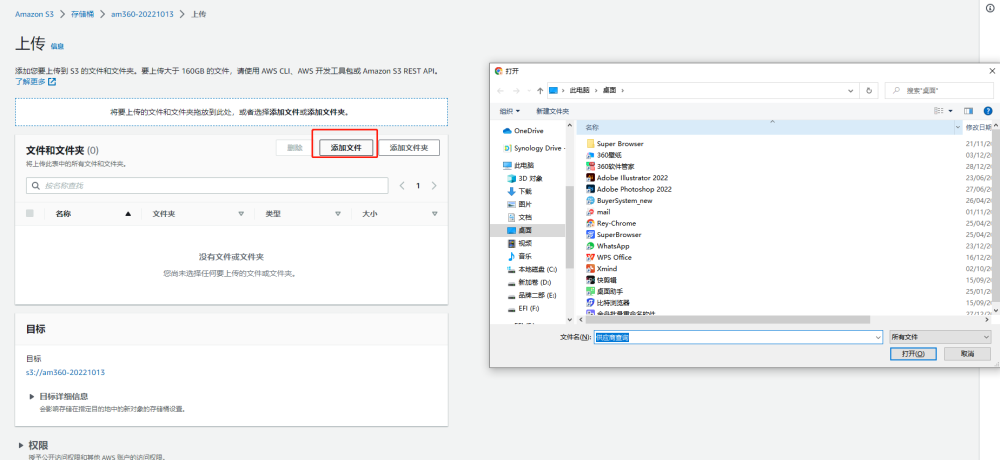Click the 添加文件夹 button
The width and height of the screenshot is (1000, 460).
(x=409, y=147)
